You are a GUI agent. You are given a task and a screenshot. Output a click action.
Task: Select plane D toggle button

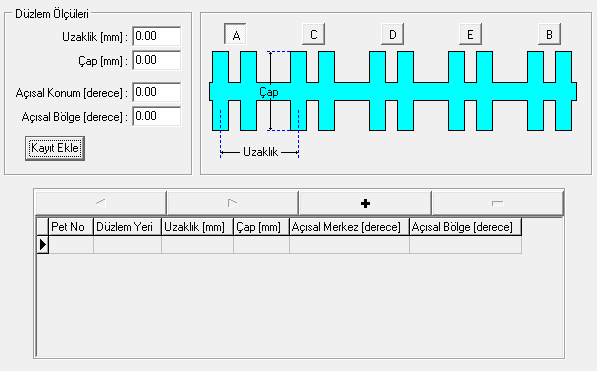coord(393,34)
